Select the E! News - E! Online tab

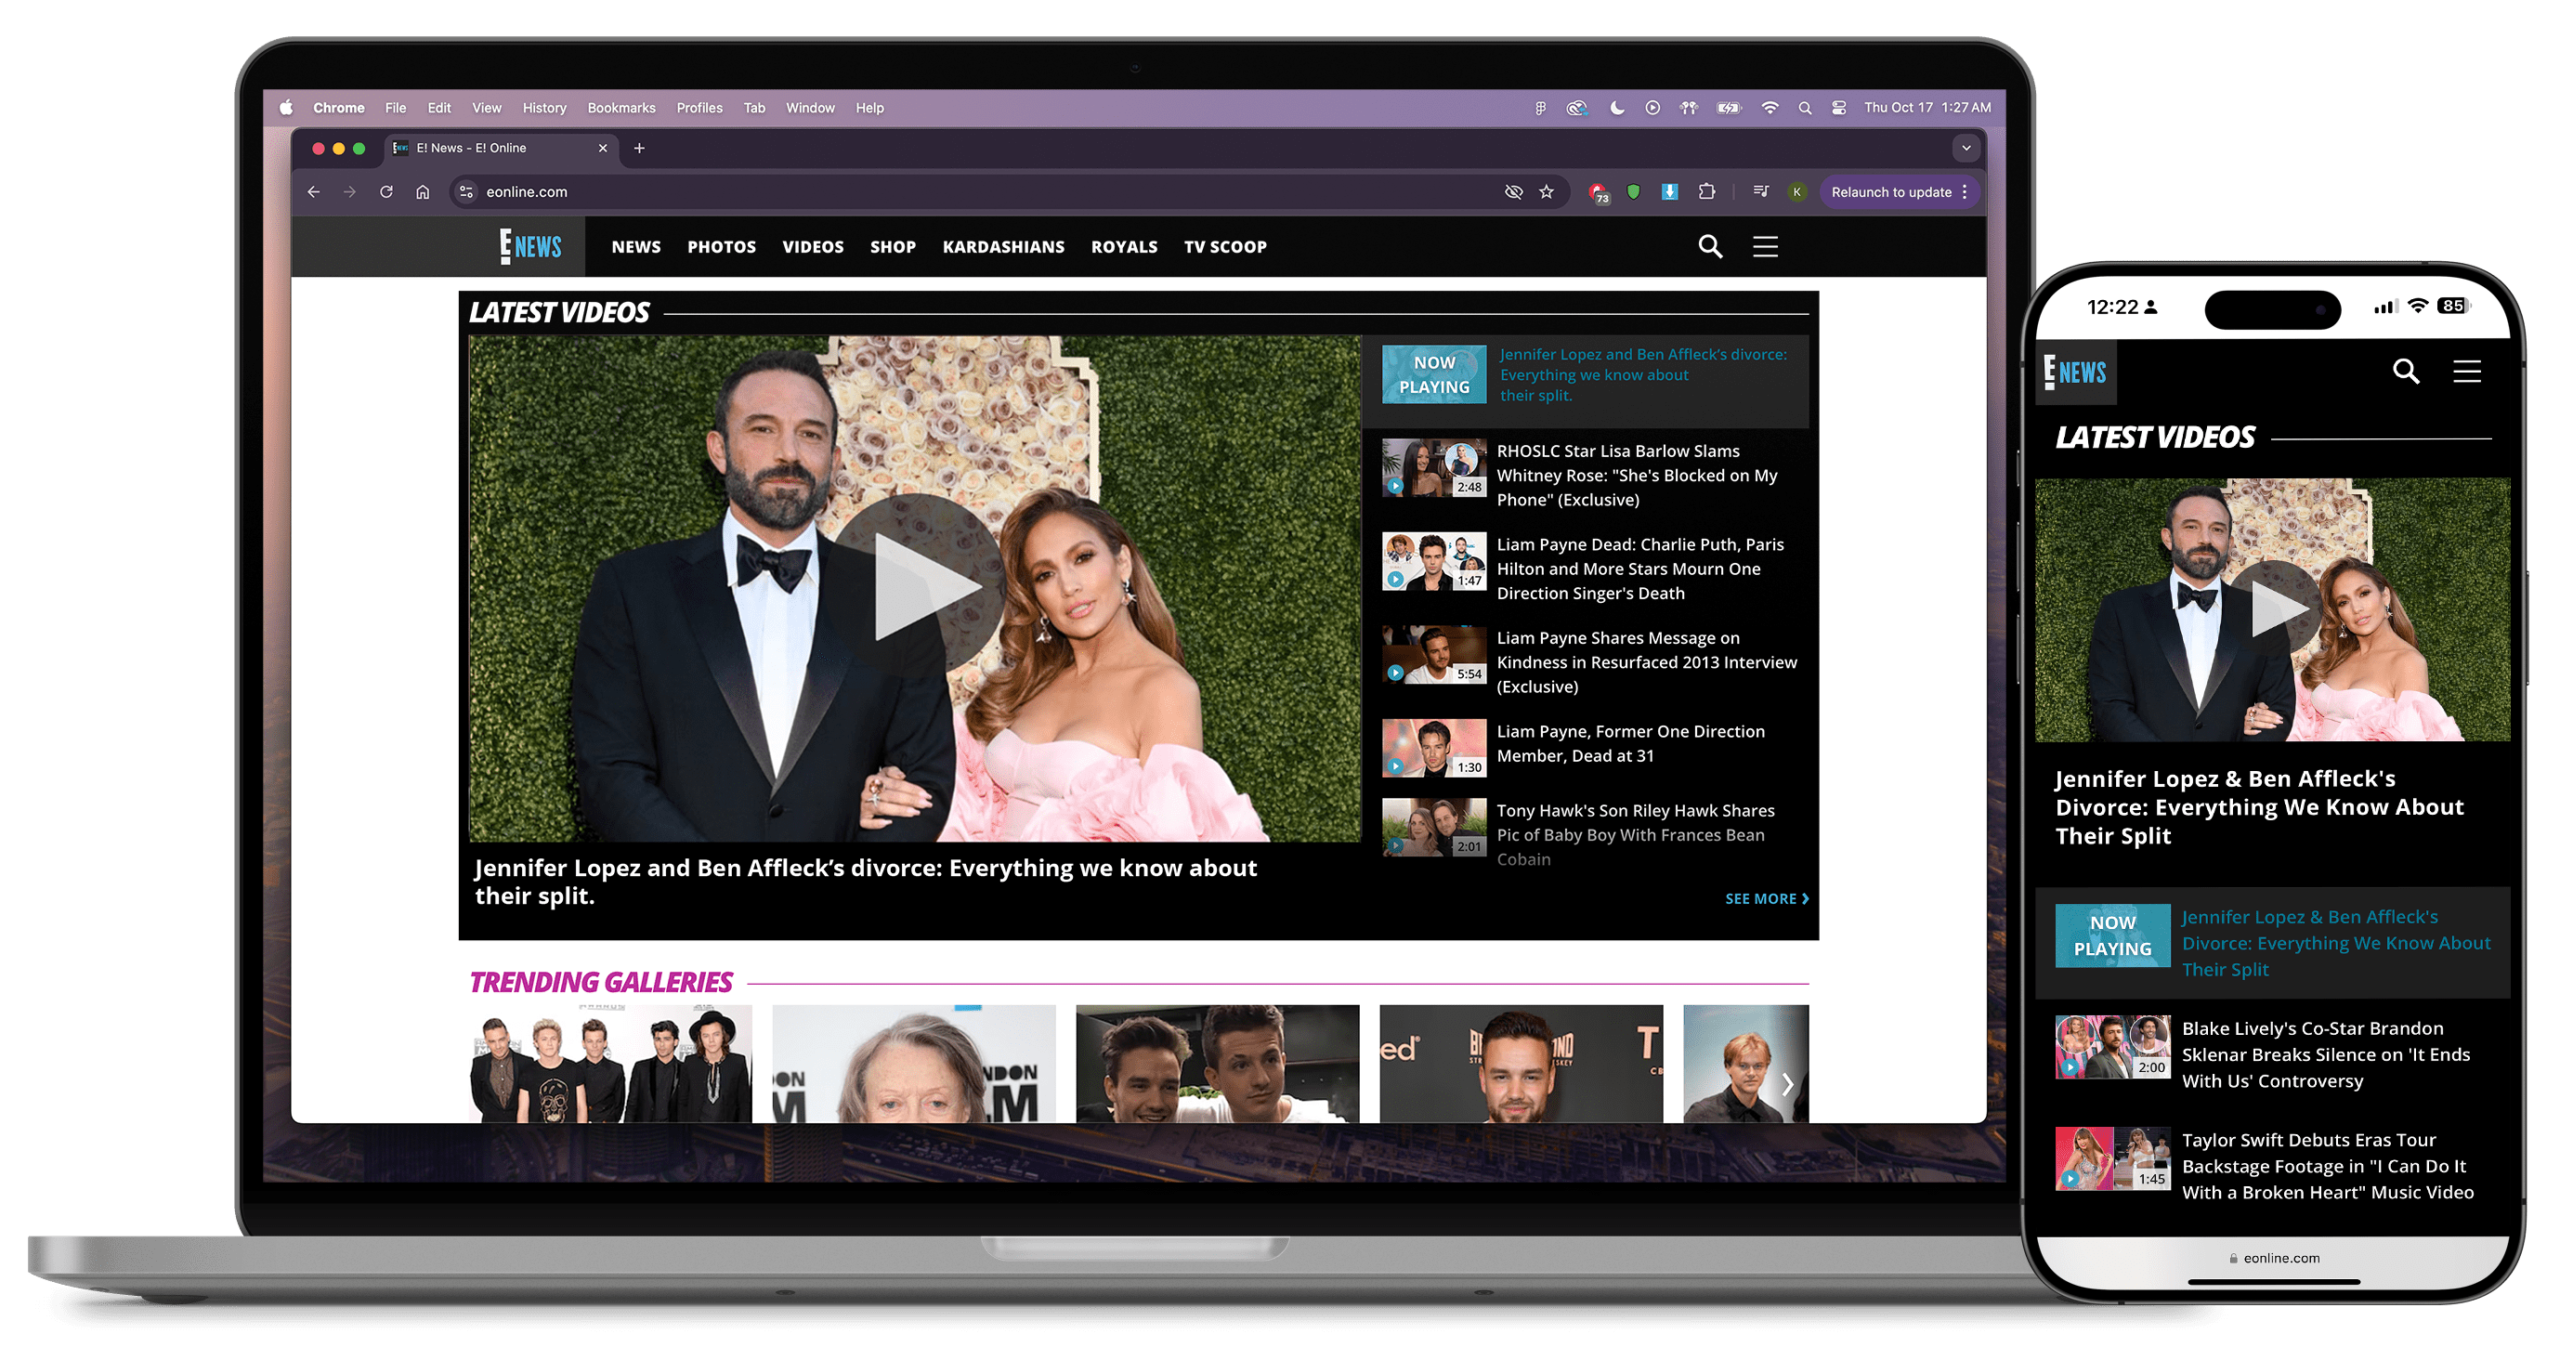[x=500, y=148]
